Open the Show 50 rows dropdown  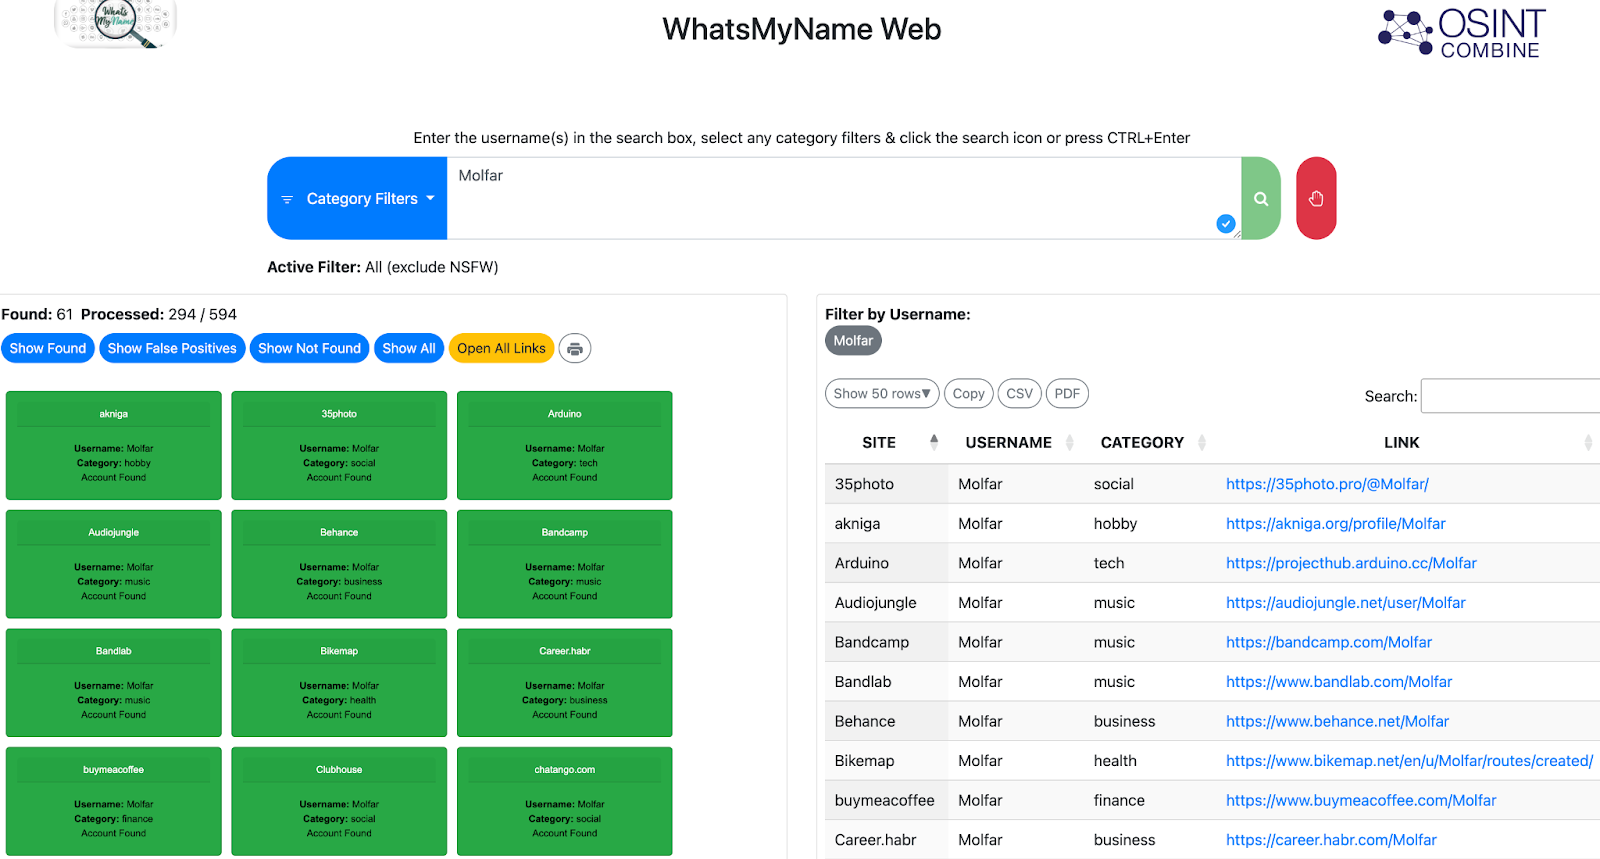coord(882,394)
